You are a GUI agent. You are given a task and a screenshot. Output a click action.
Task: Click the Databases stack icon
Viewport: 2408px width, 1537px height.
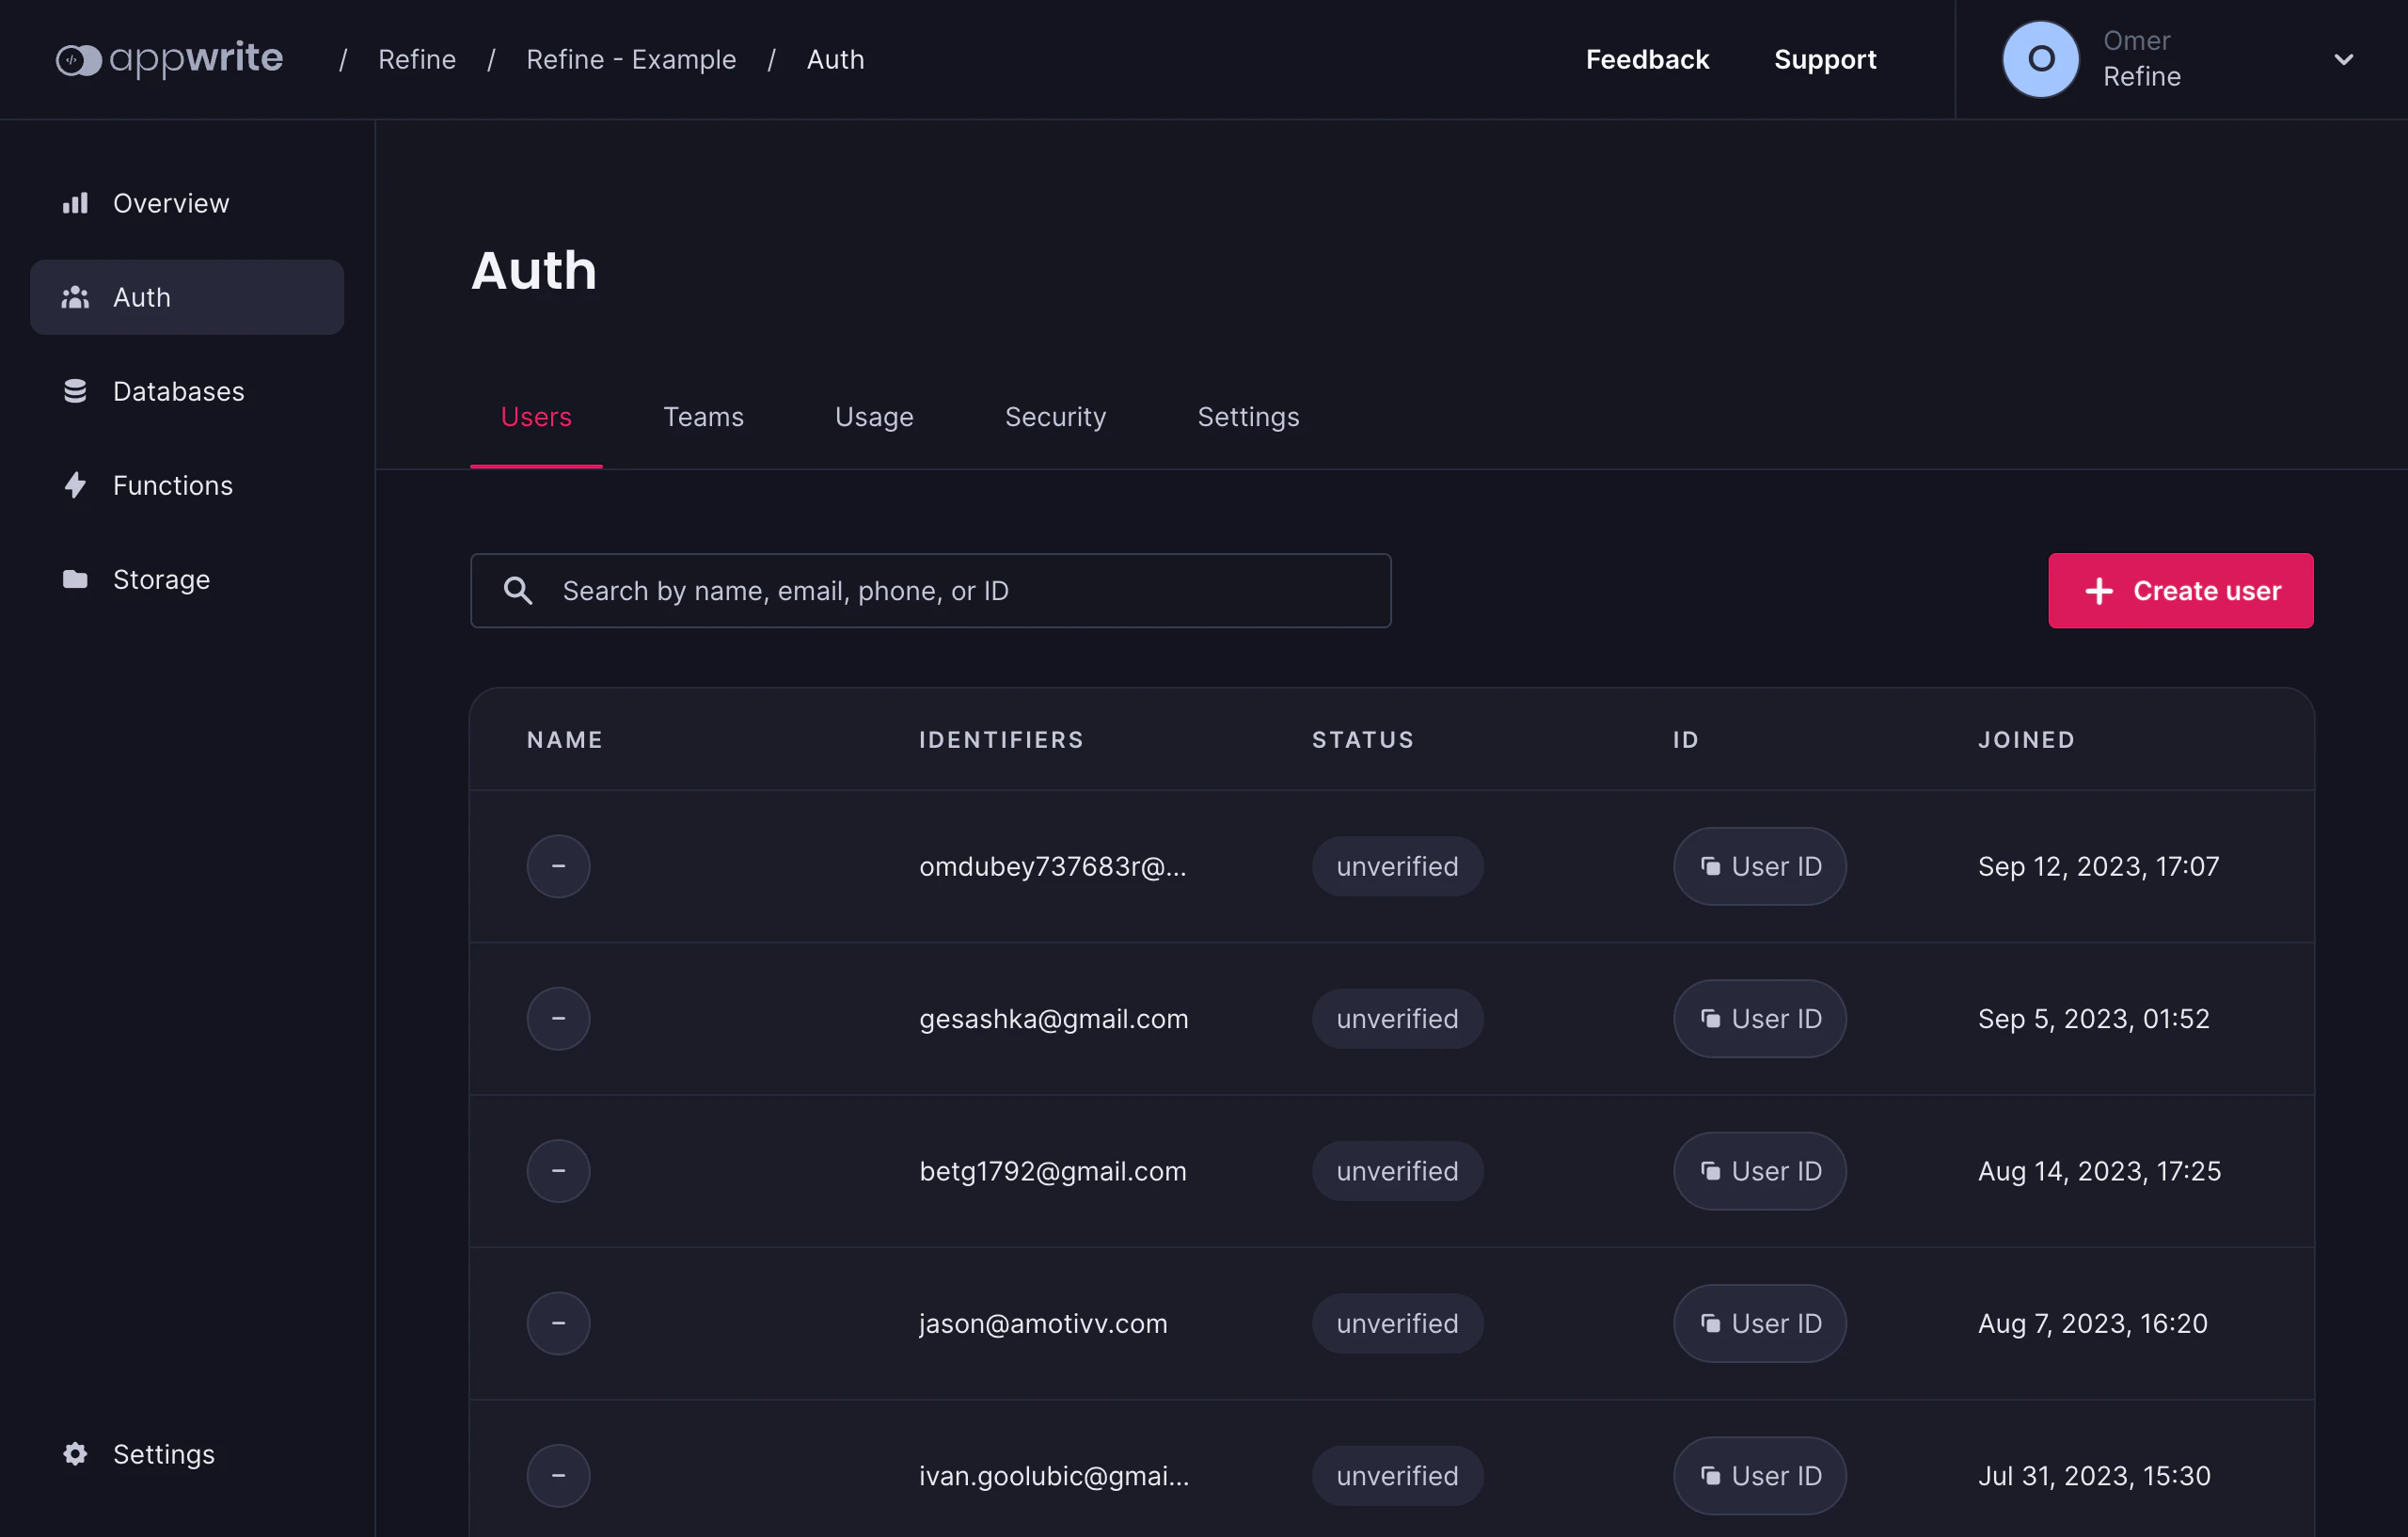click(75, 391)
